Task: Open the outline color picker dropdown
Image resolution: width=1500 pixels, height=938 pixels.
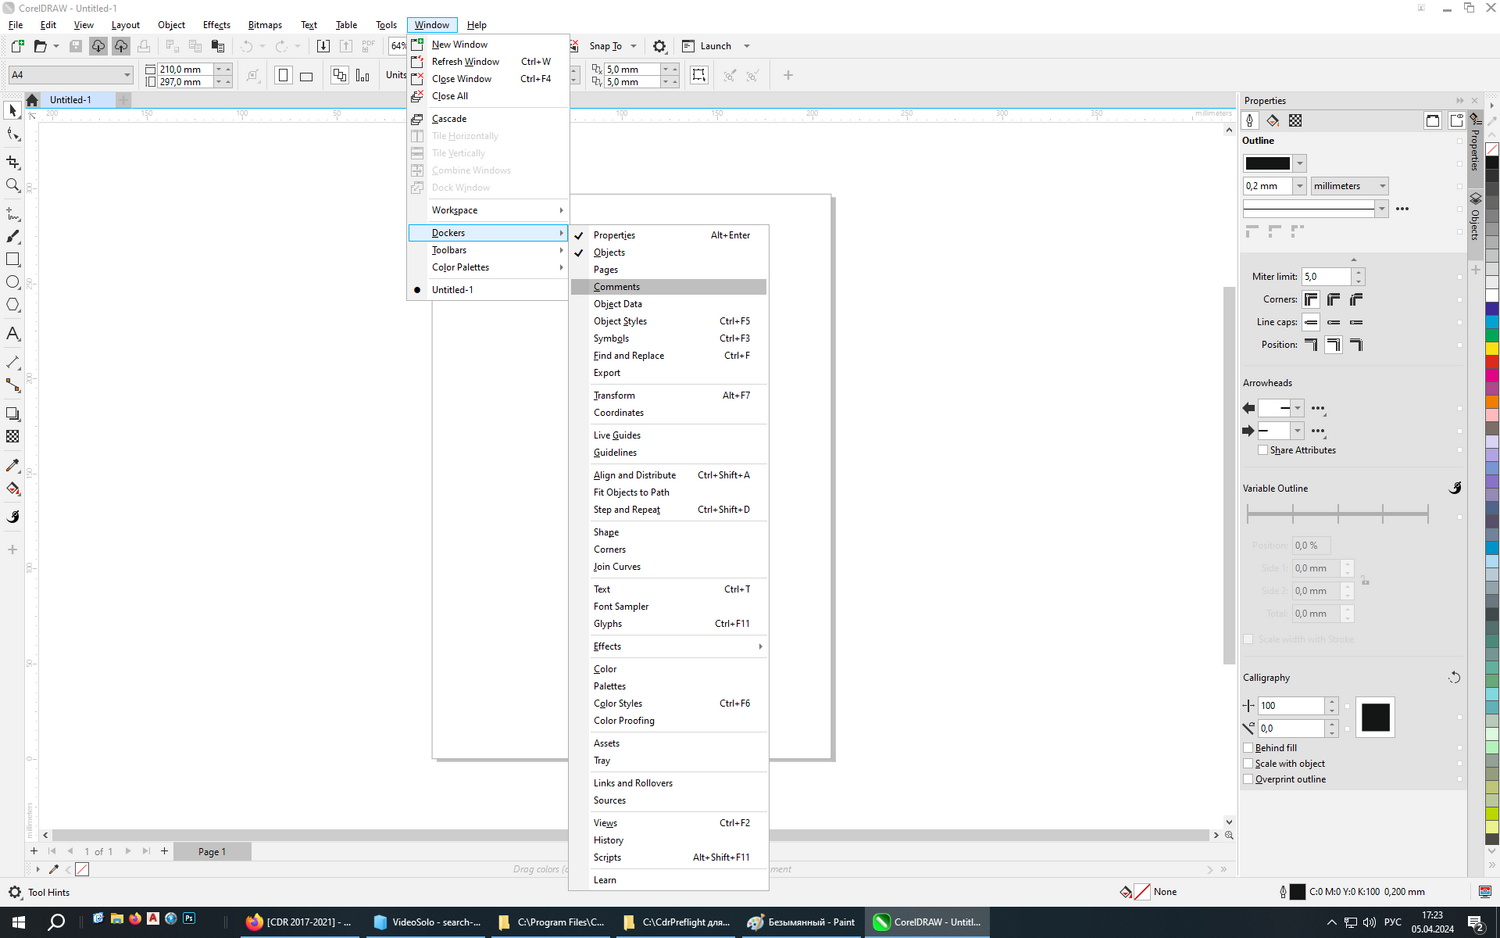Action: (x=1299, y=163)
